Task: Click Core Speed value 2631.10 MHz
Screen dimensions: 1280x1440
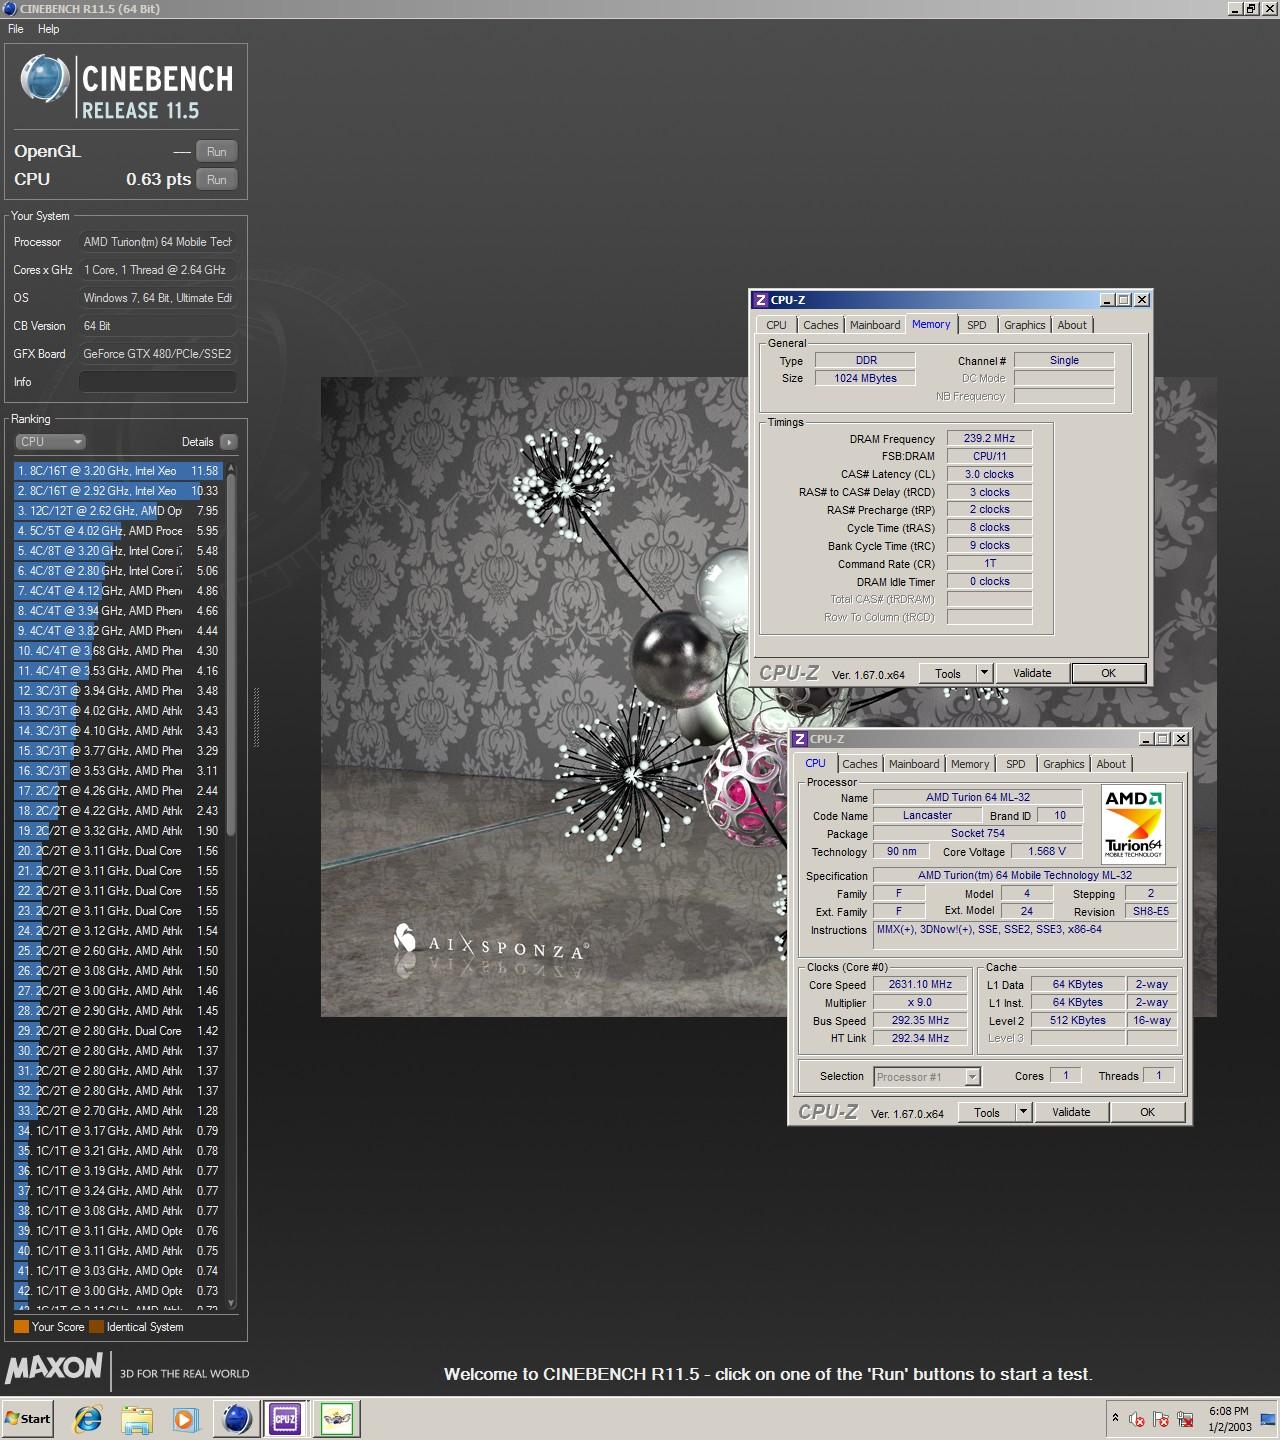Action: (x=920, y=984)
